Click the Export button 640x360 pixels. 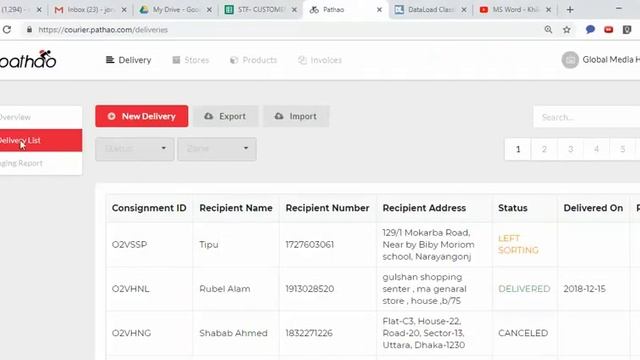(226, 116)
